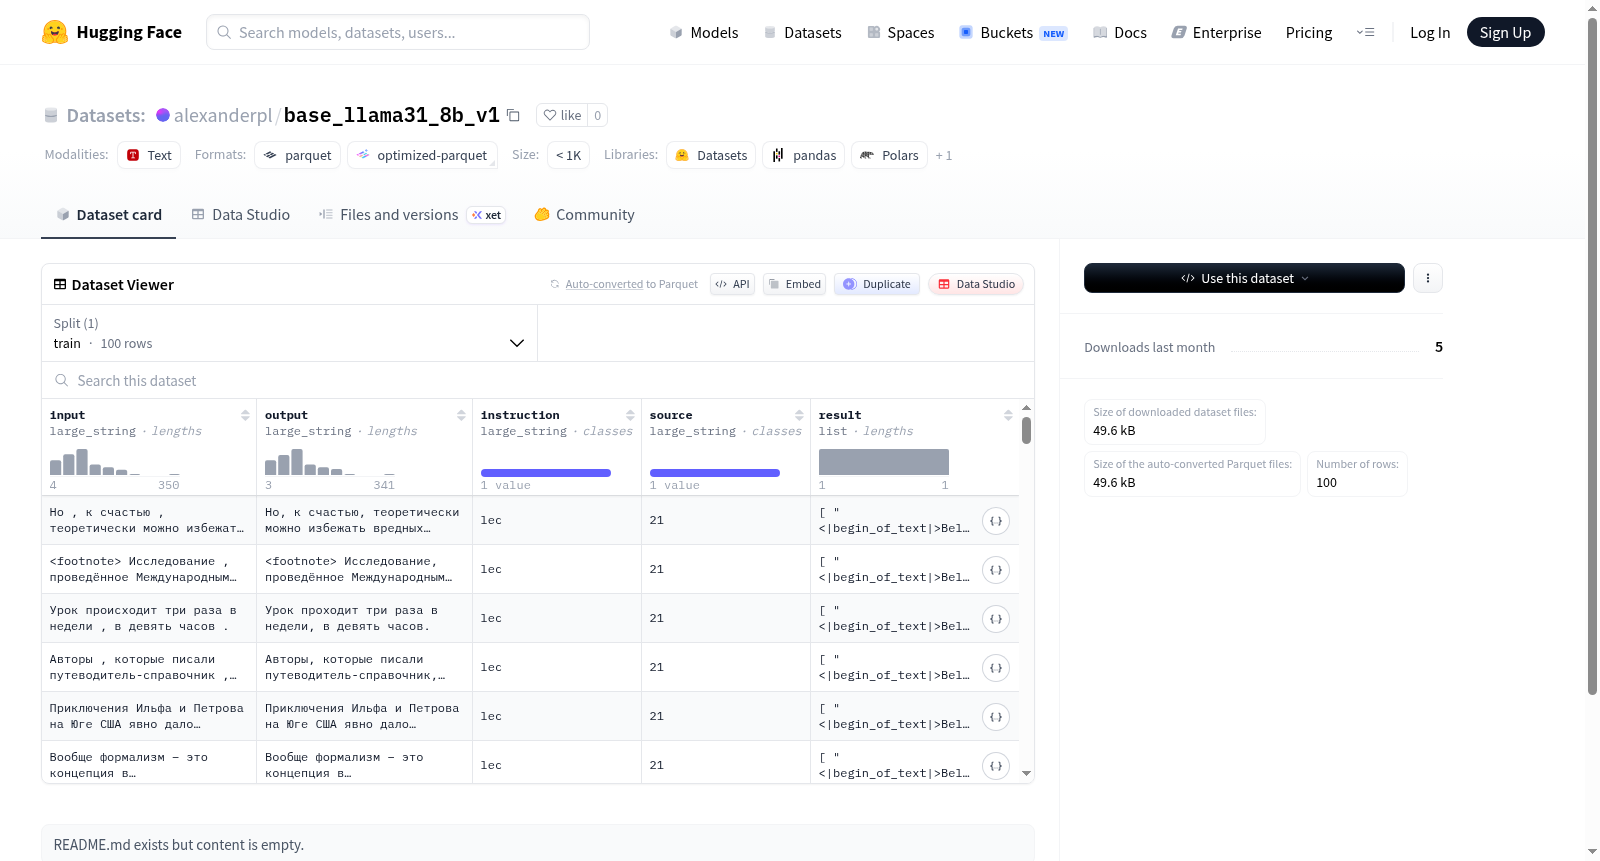Open Buckets in the top navigation
The width and height of the screenshot is (1600, 861).
pyautogui.click(x=1013, y=33)
